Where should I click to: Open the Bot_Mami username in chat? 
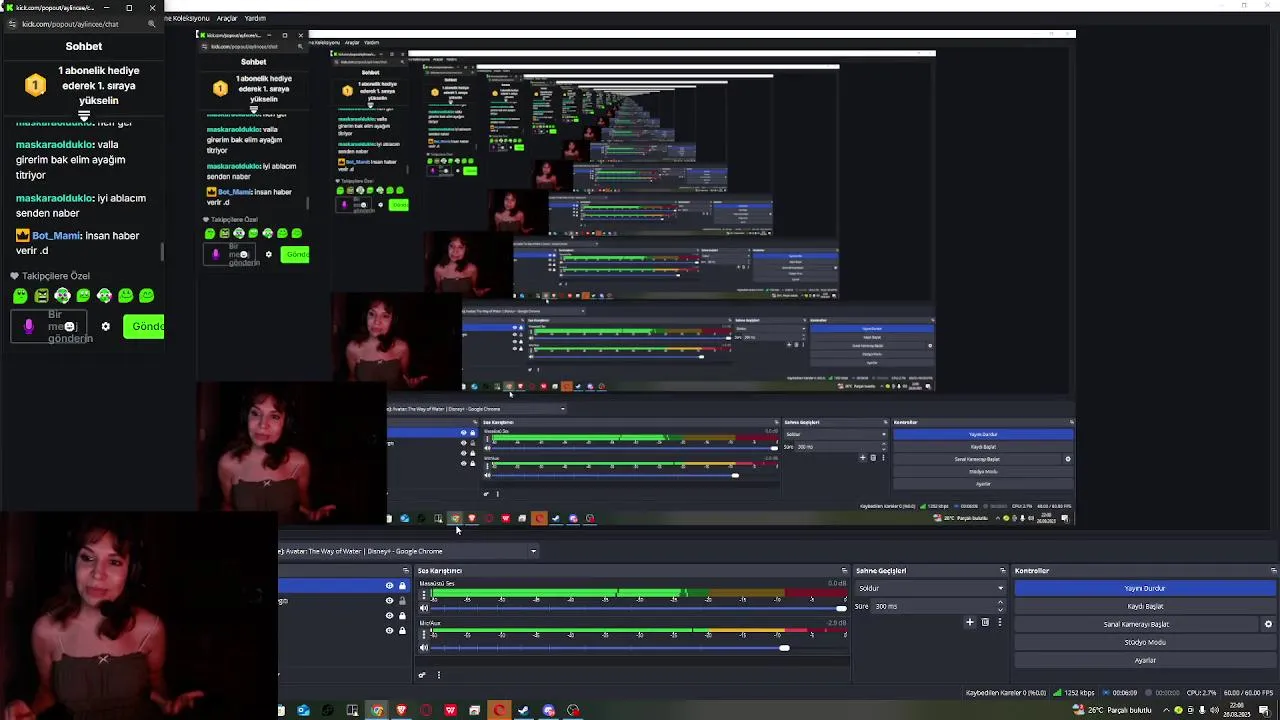56,235
